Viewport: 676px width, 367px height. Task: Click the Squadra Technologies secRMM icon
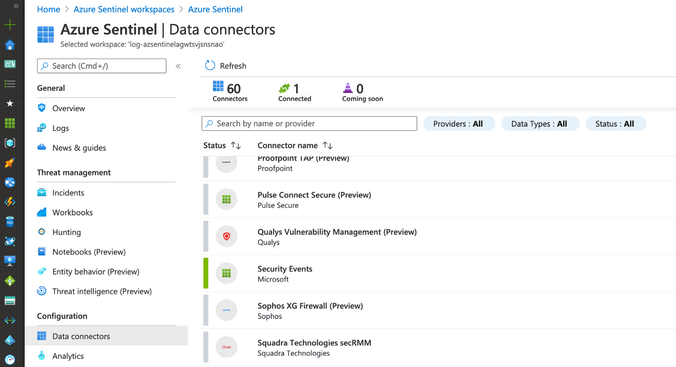[226, 347]
